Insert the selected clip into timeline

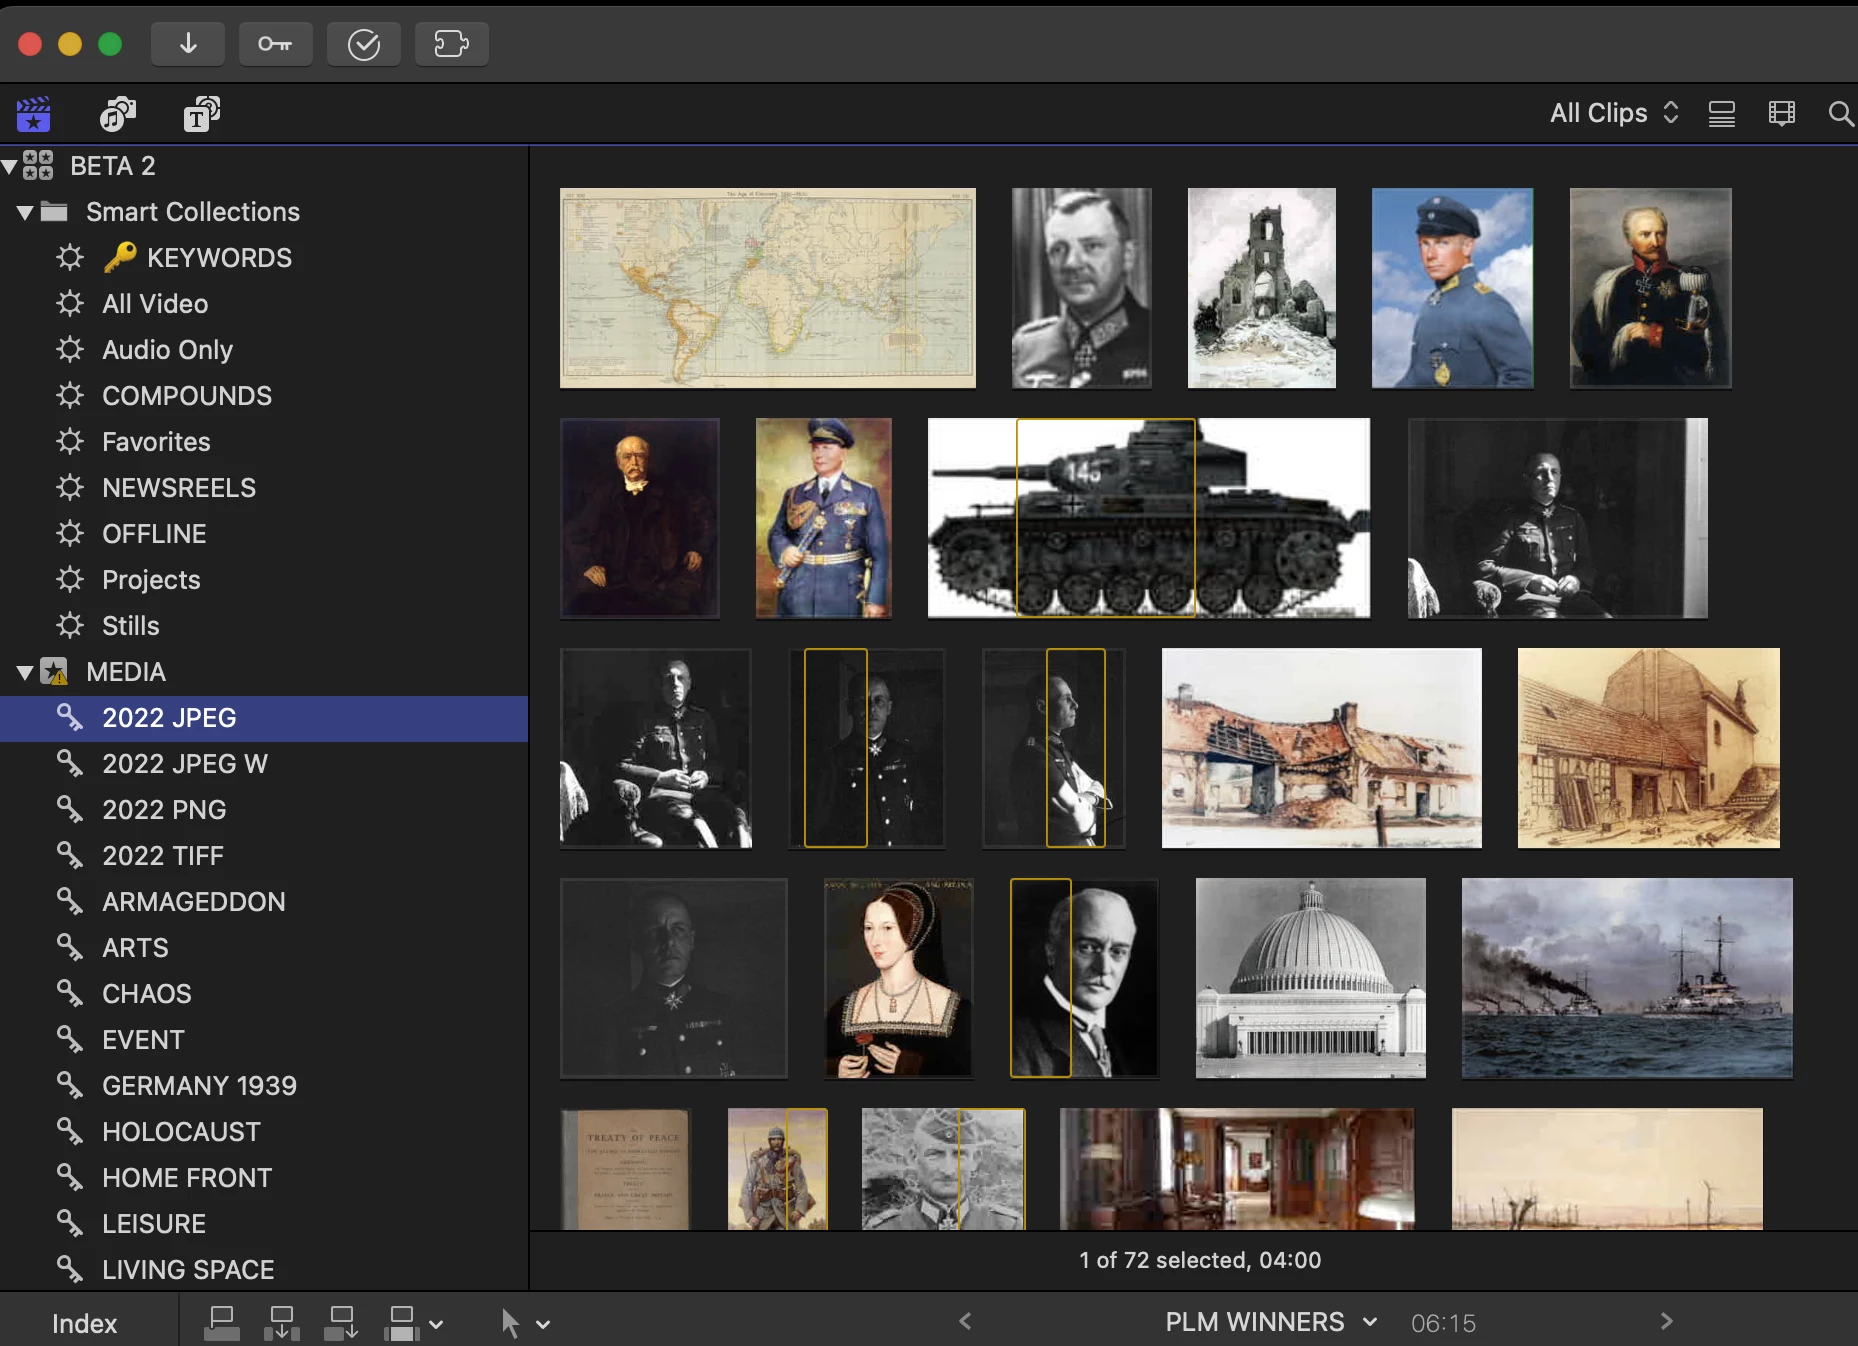pyautogui.click(x=282, y=1323)
